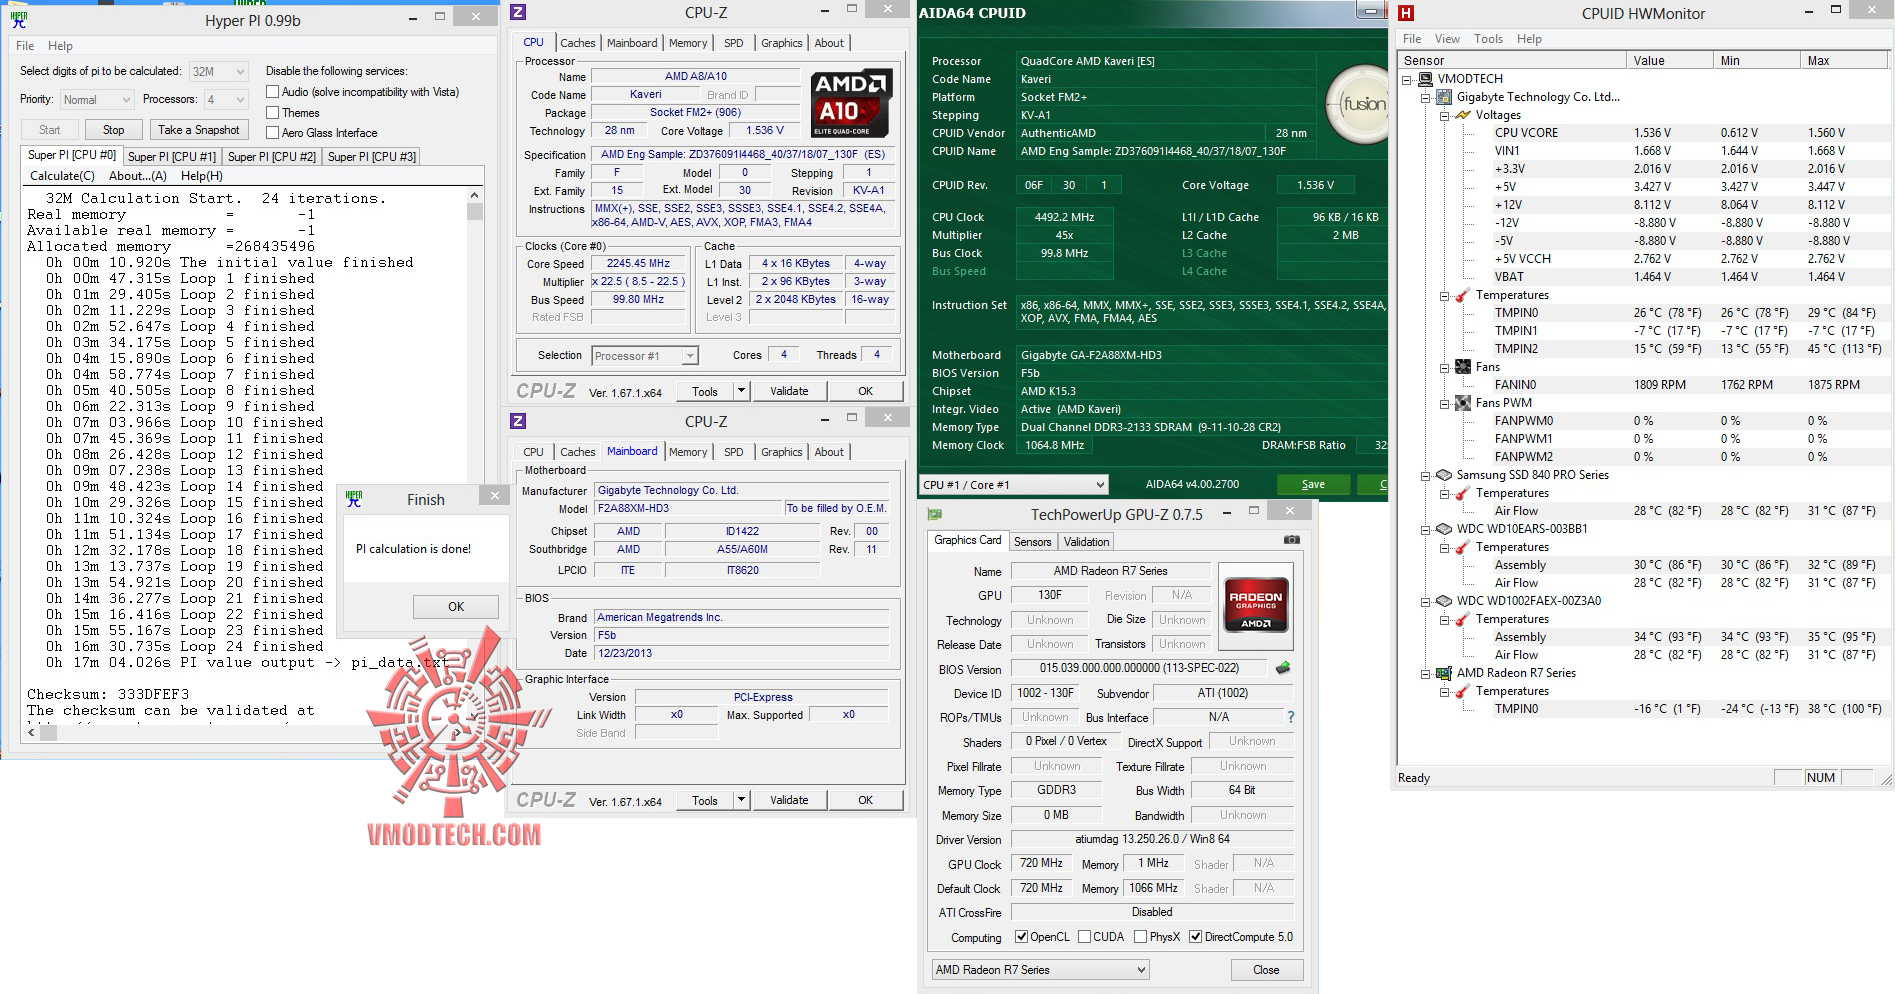Viewport: 1895px width, 994px height.
Task: Click the GPU-Z title bar icon
Action: pyautogui.click(x=935, y=514)
